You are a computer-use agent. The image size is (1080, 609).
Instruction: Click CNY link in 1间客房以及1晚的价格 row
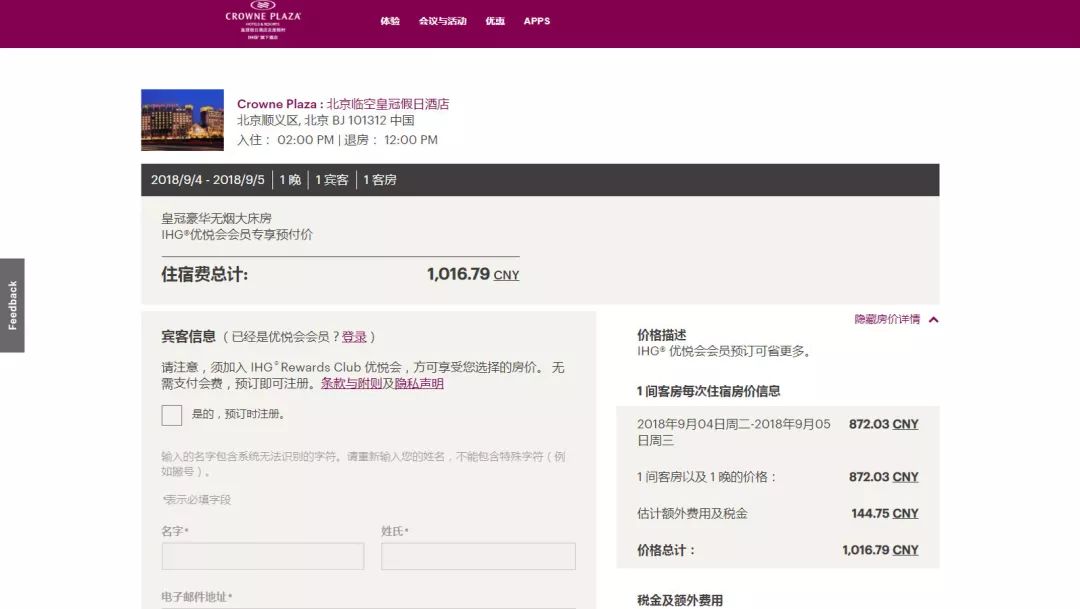pyautogui.click(x=905, y=477)
